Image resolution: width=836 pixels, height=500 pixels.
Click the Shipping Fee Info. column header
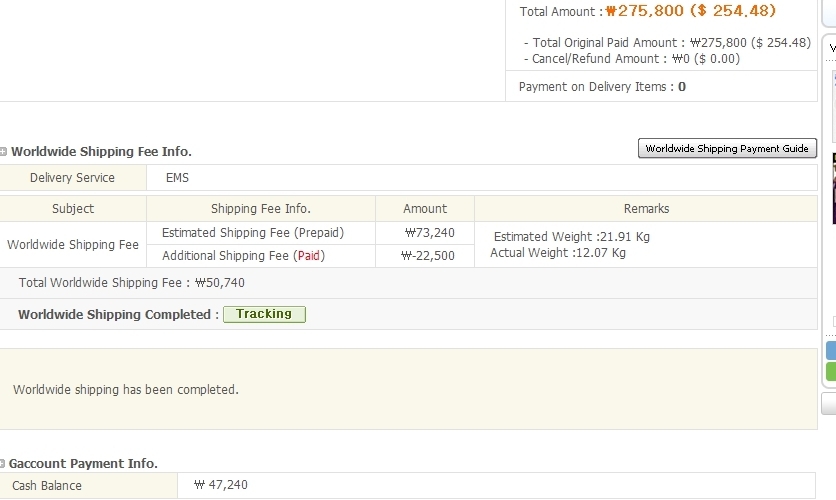click(260, 209)
